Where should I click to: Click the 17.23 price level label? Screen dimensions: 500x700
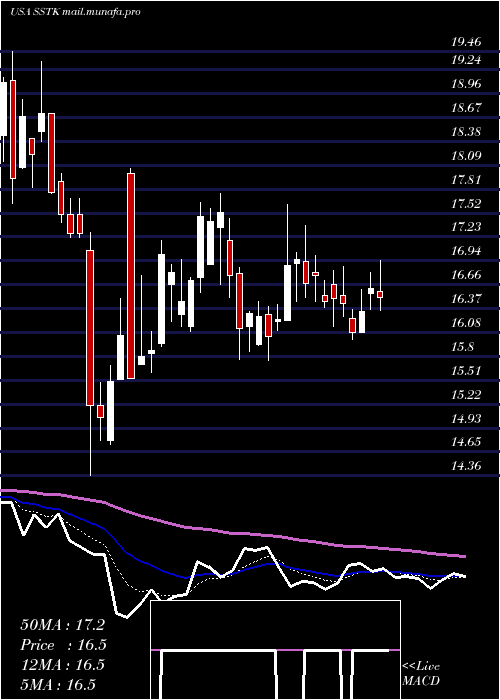466,227
